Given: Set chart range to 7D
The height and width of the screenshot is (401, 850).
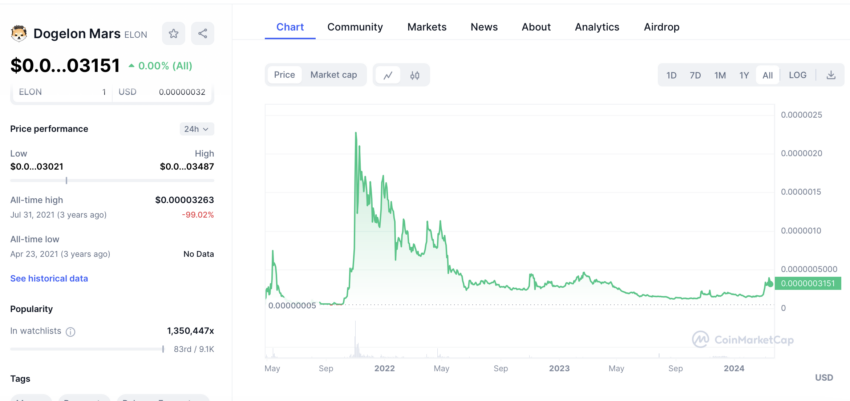Looking at the screenshot, I should point(695,75).
